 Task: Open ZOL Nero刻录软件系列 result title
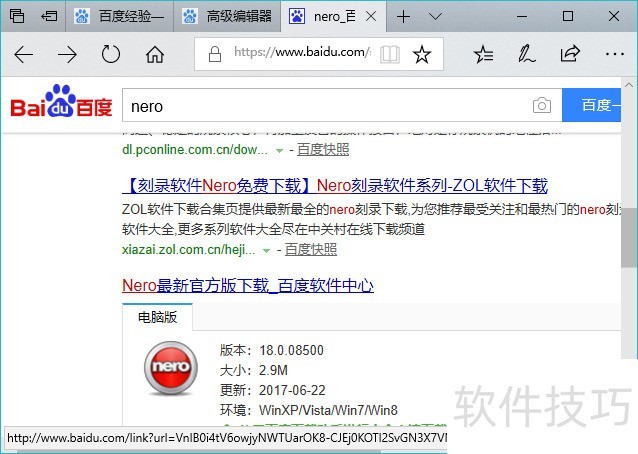coord(335,186)
